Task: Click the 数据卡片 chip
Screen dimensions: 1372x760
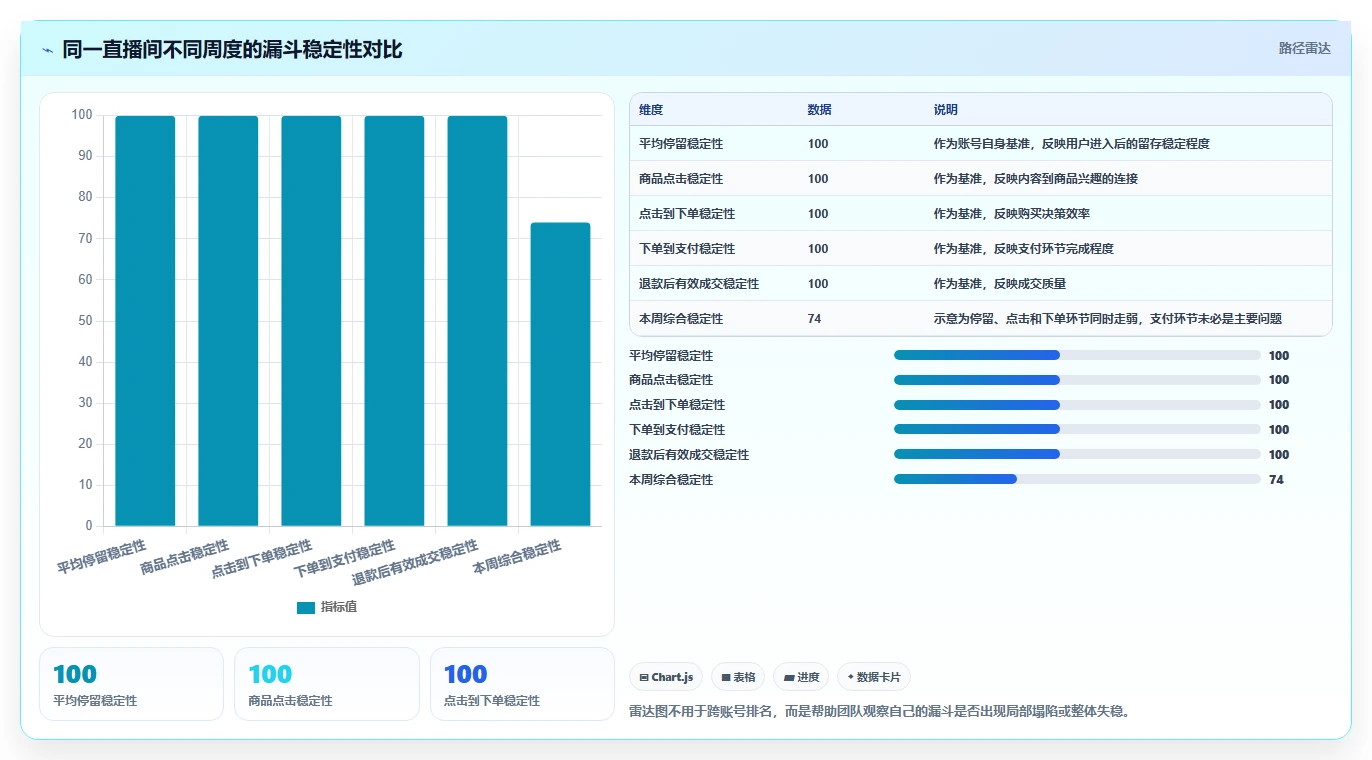Action: 874,677
